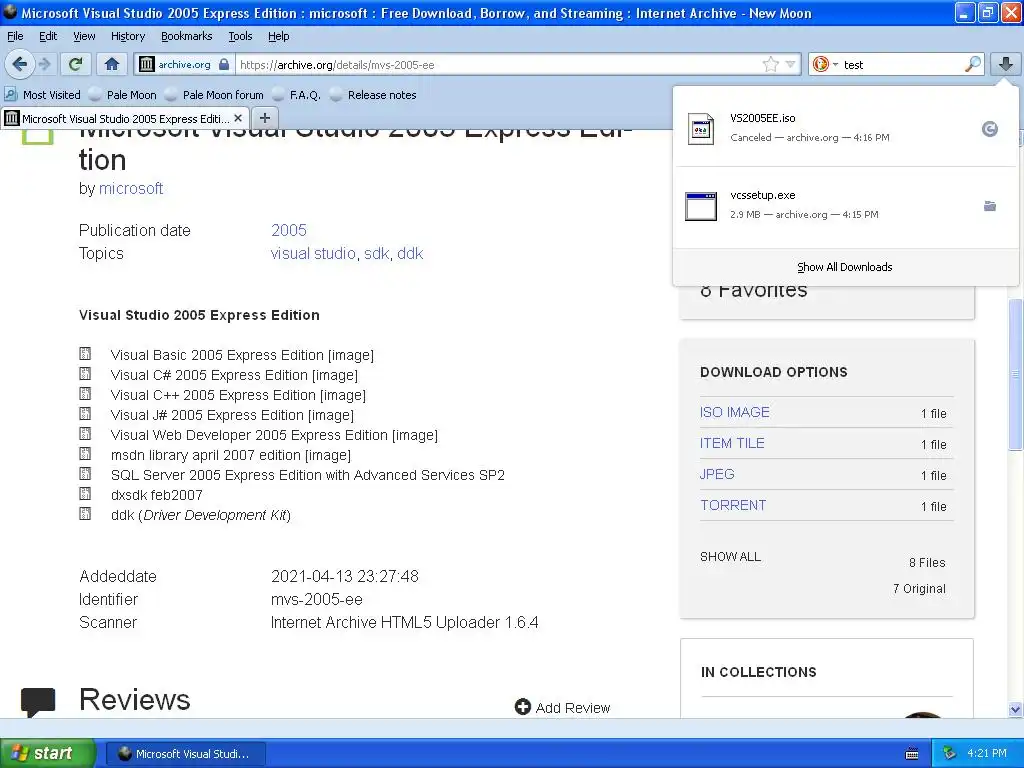Click icon beside Visual C++ 2005 Express Edition
This screenshot has height=768, width=1024.
click(x=85, y=393)
